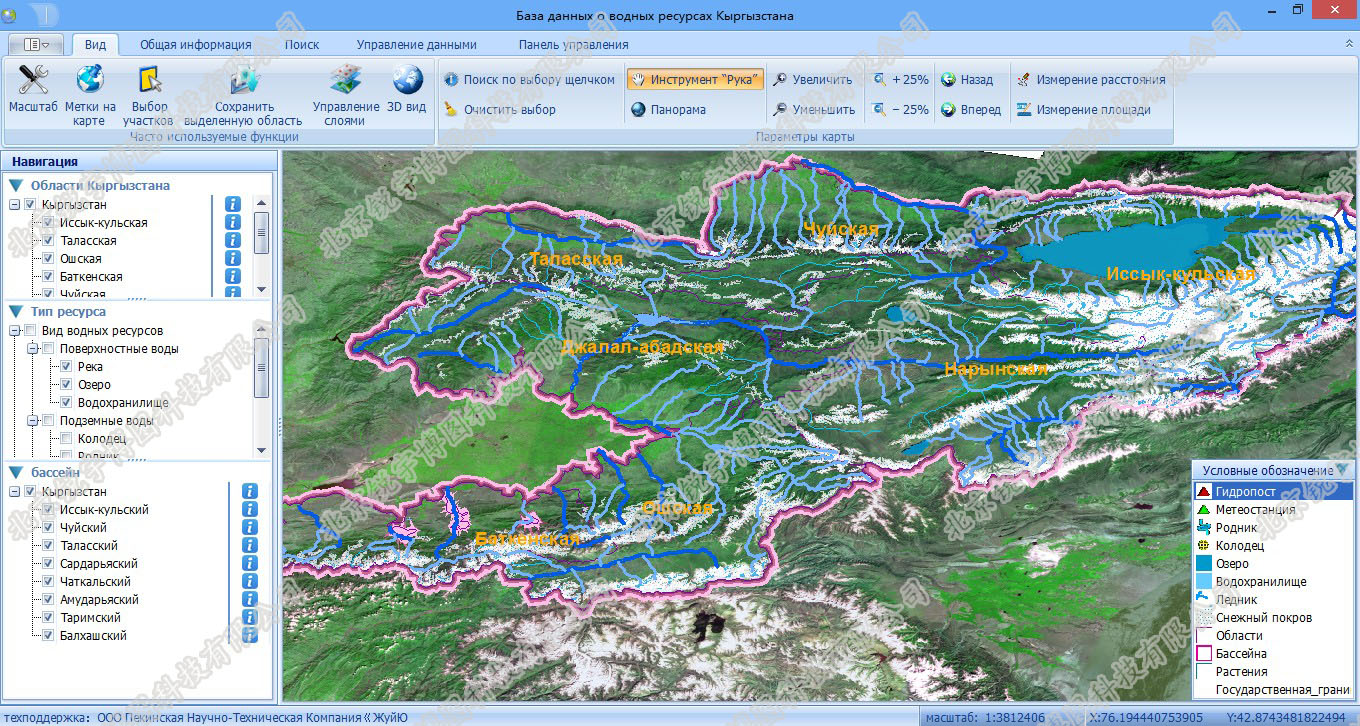Screen dimensions: 1360x726
Task: Select the Выбор участков tool
Action: coord(149,81)
